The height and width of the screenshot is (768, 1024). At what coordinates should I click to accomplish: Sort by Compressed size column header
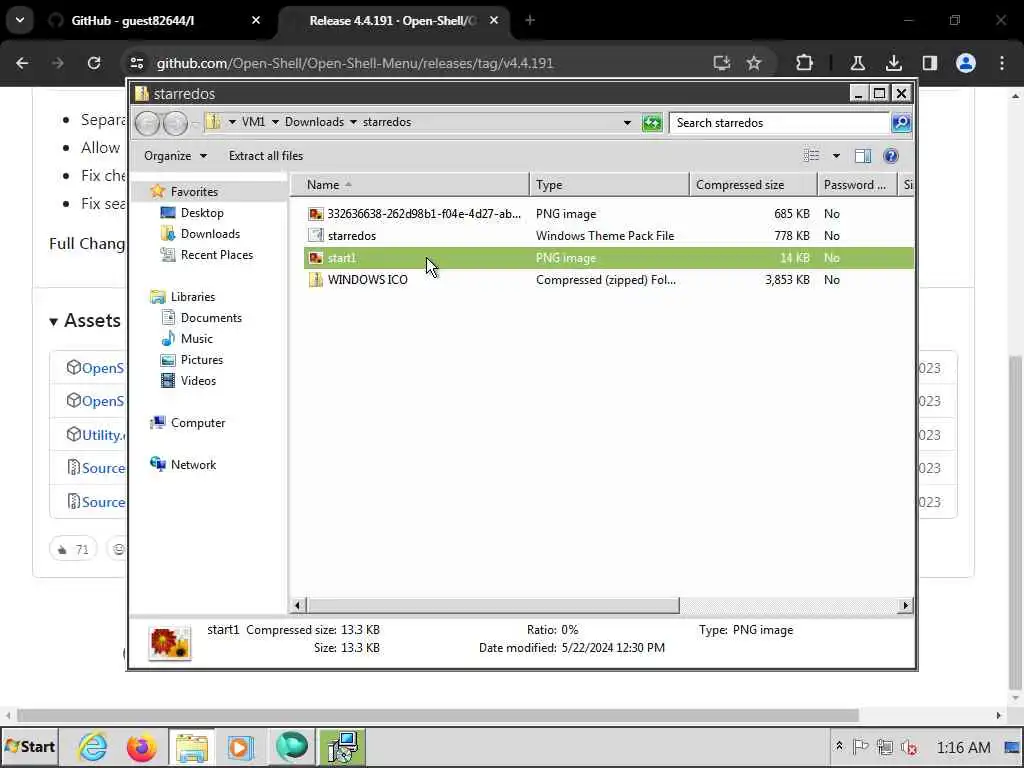pyautogui.click(x=754, y=185)
